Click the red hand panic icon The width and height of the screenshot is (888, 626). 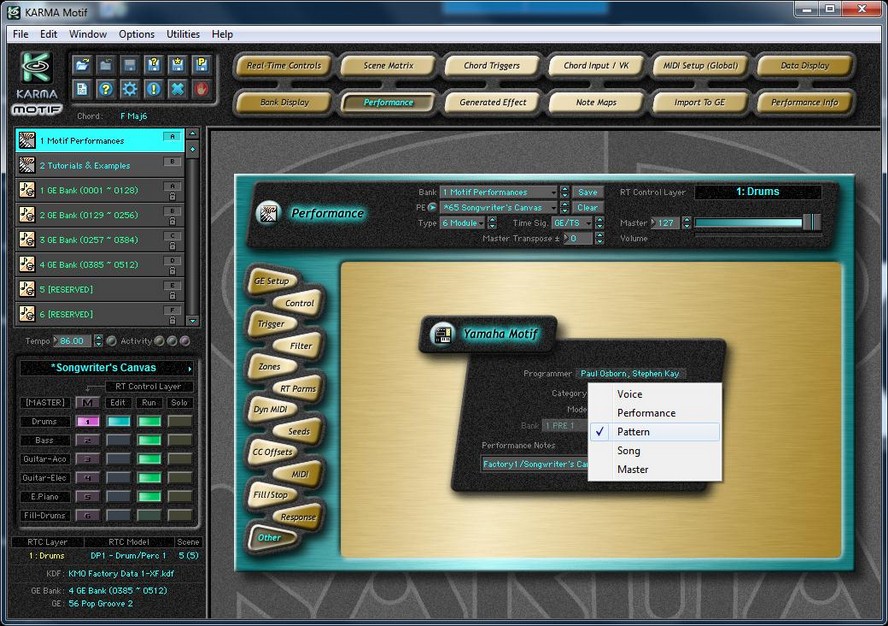(201, 88)
